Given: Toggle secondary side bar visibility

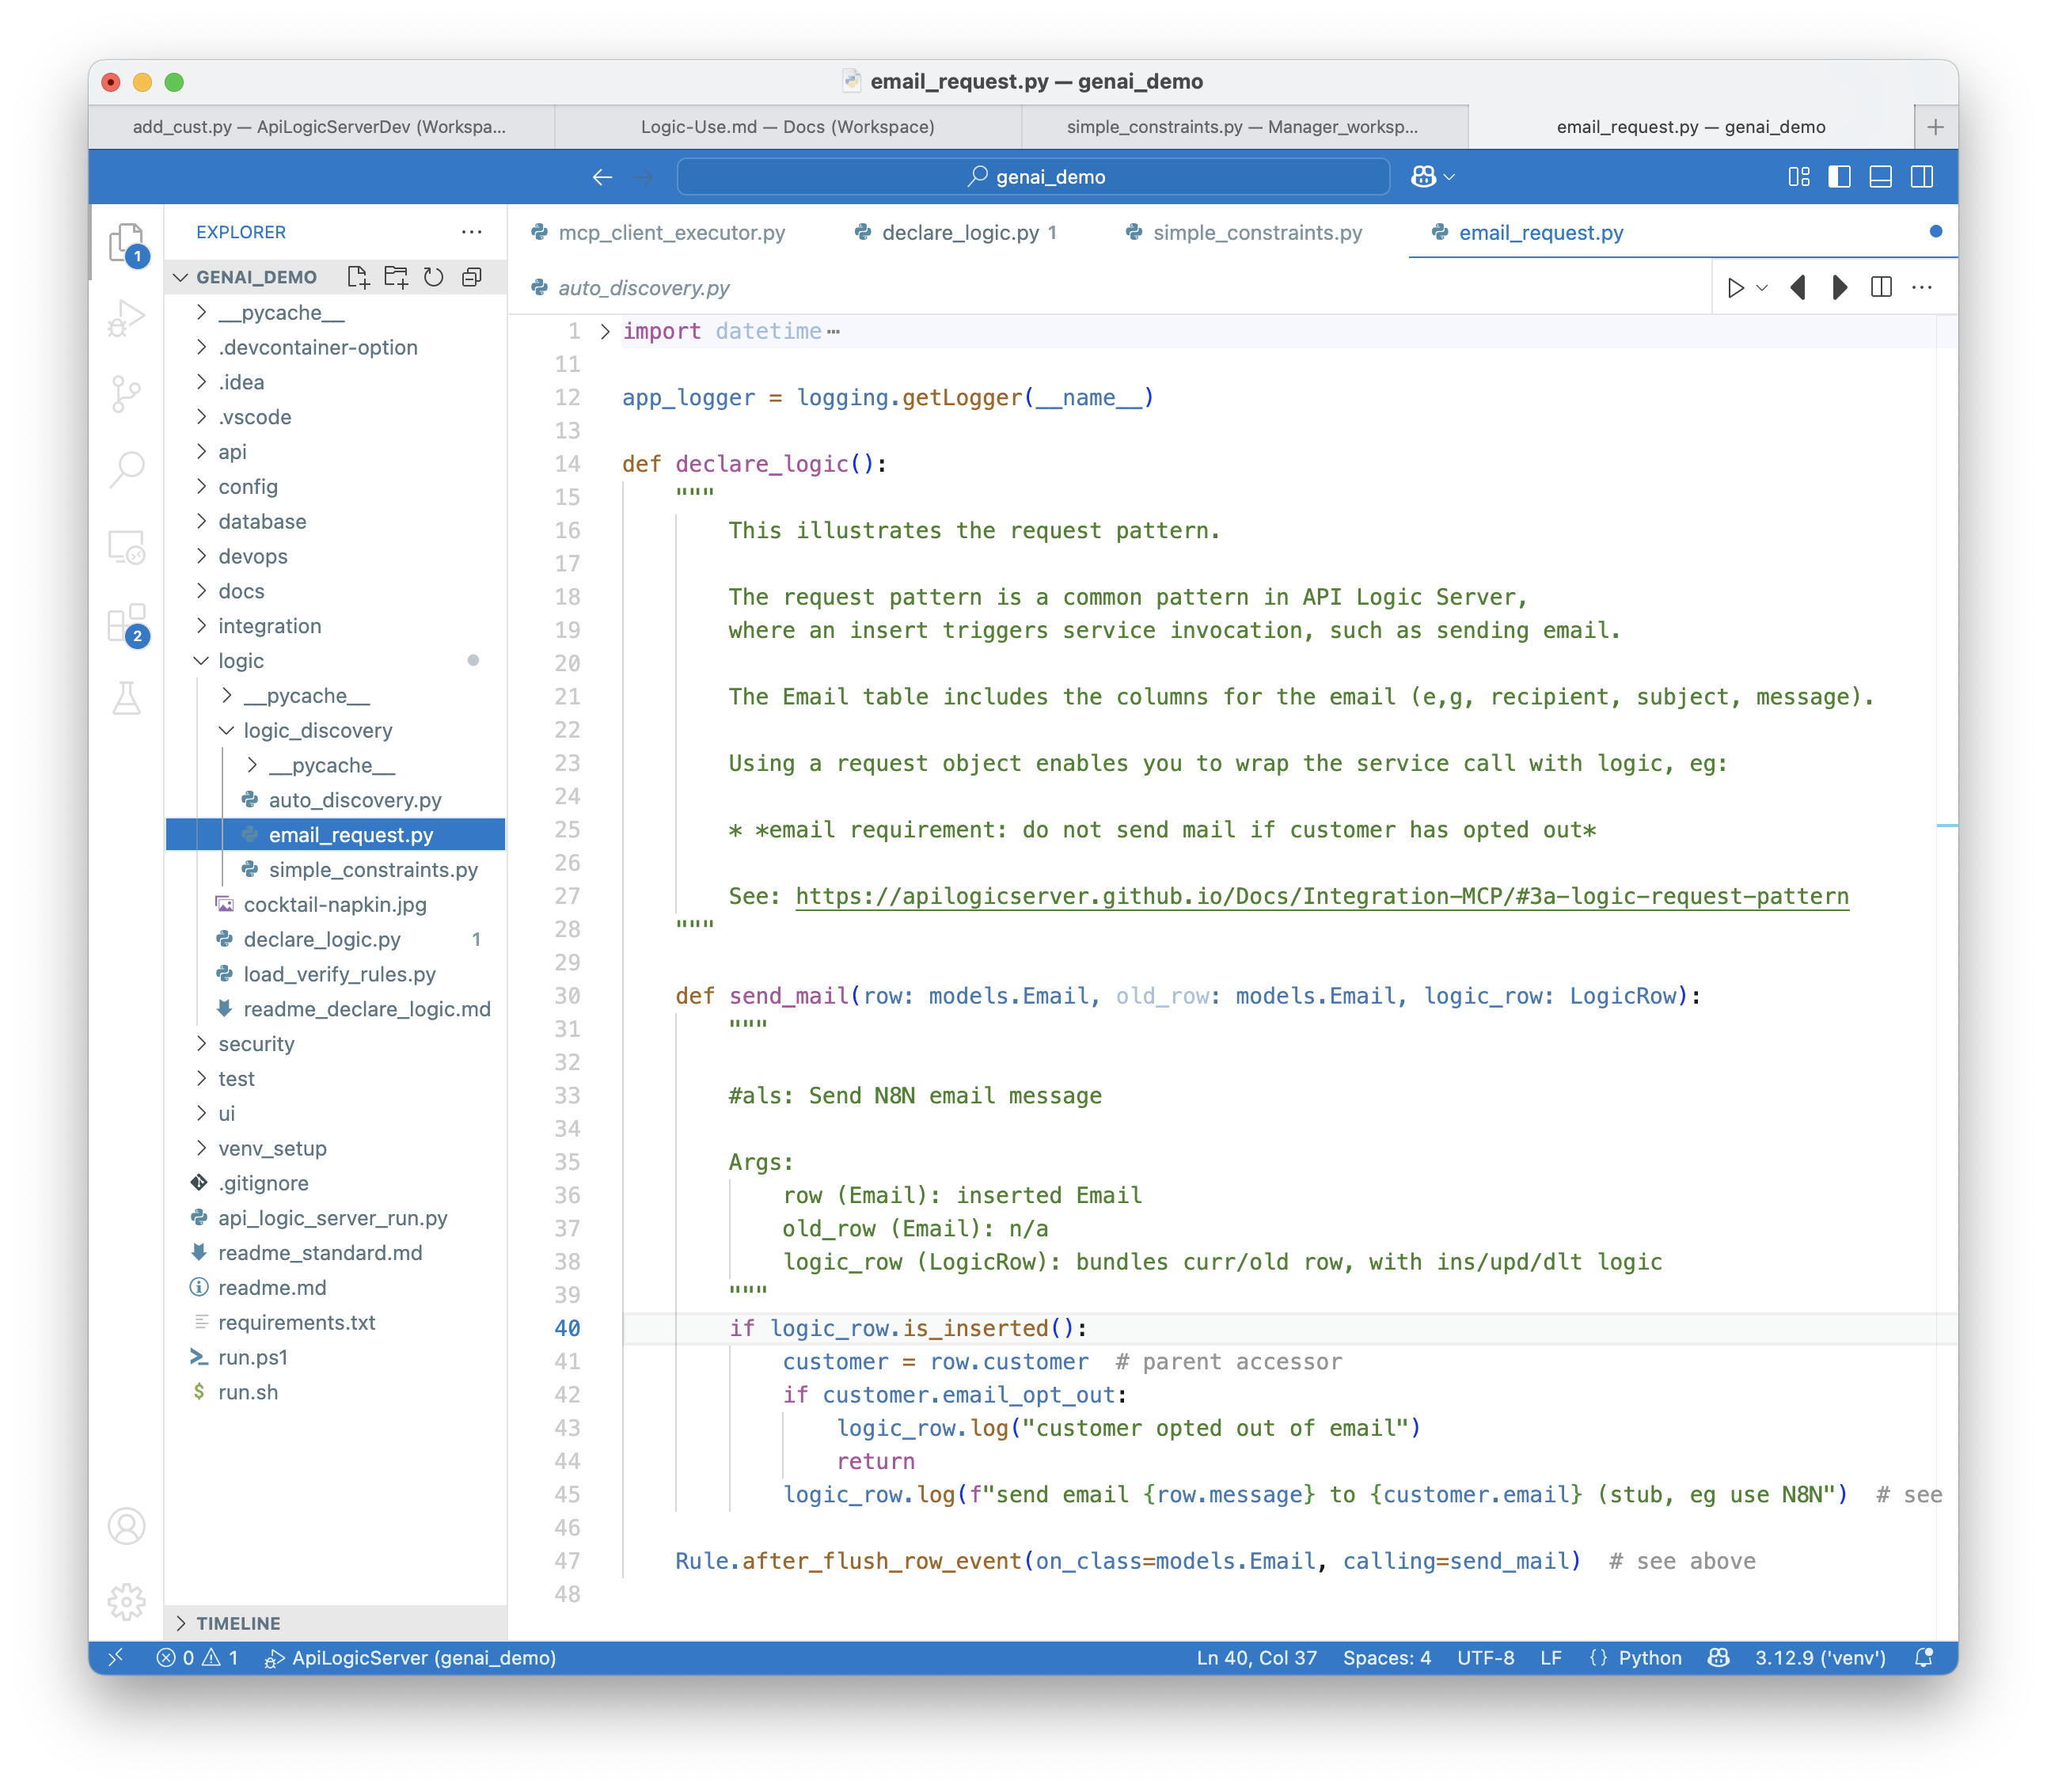Looking at the screenshot, I should pos(1922,177).
